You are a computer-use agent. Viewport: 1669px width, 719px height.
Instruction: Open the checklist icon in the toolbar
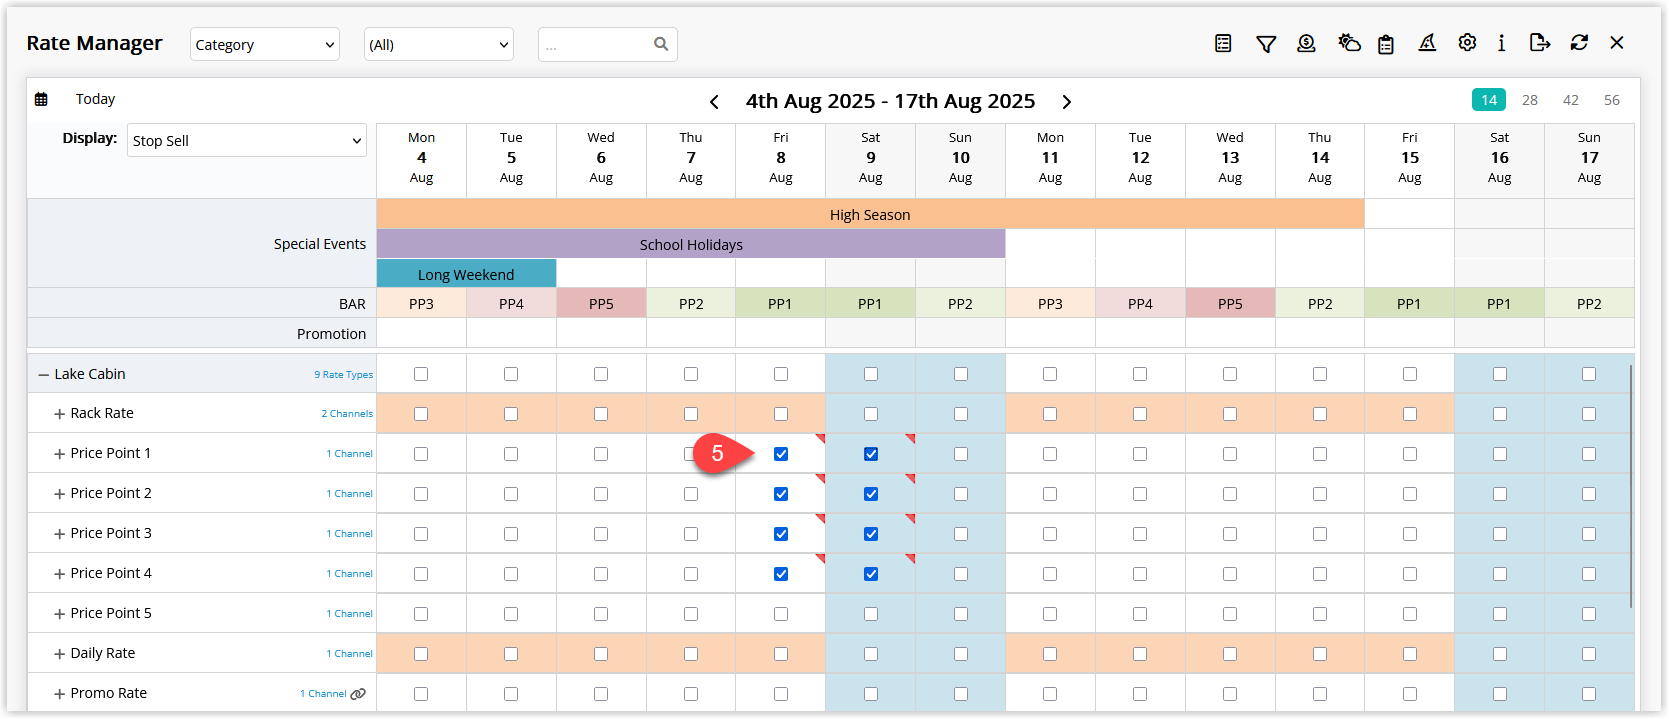coord(1223,43)
